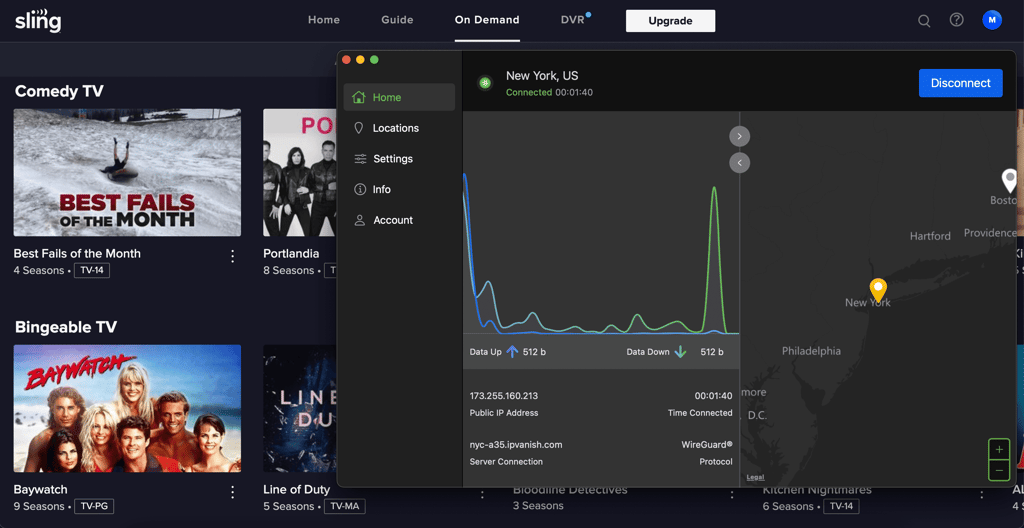Click the Hartford label on the map
1024x528 pixels.
930,236
